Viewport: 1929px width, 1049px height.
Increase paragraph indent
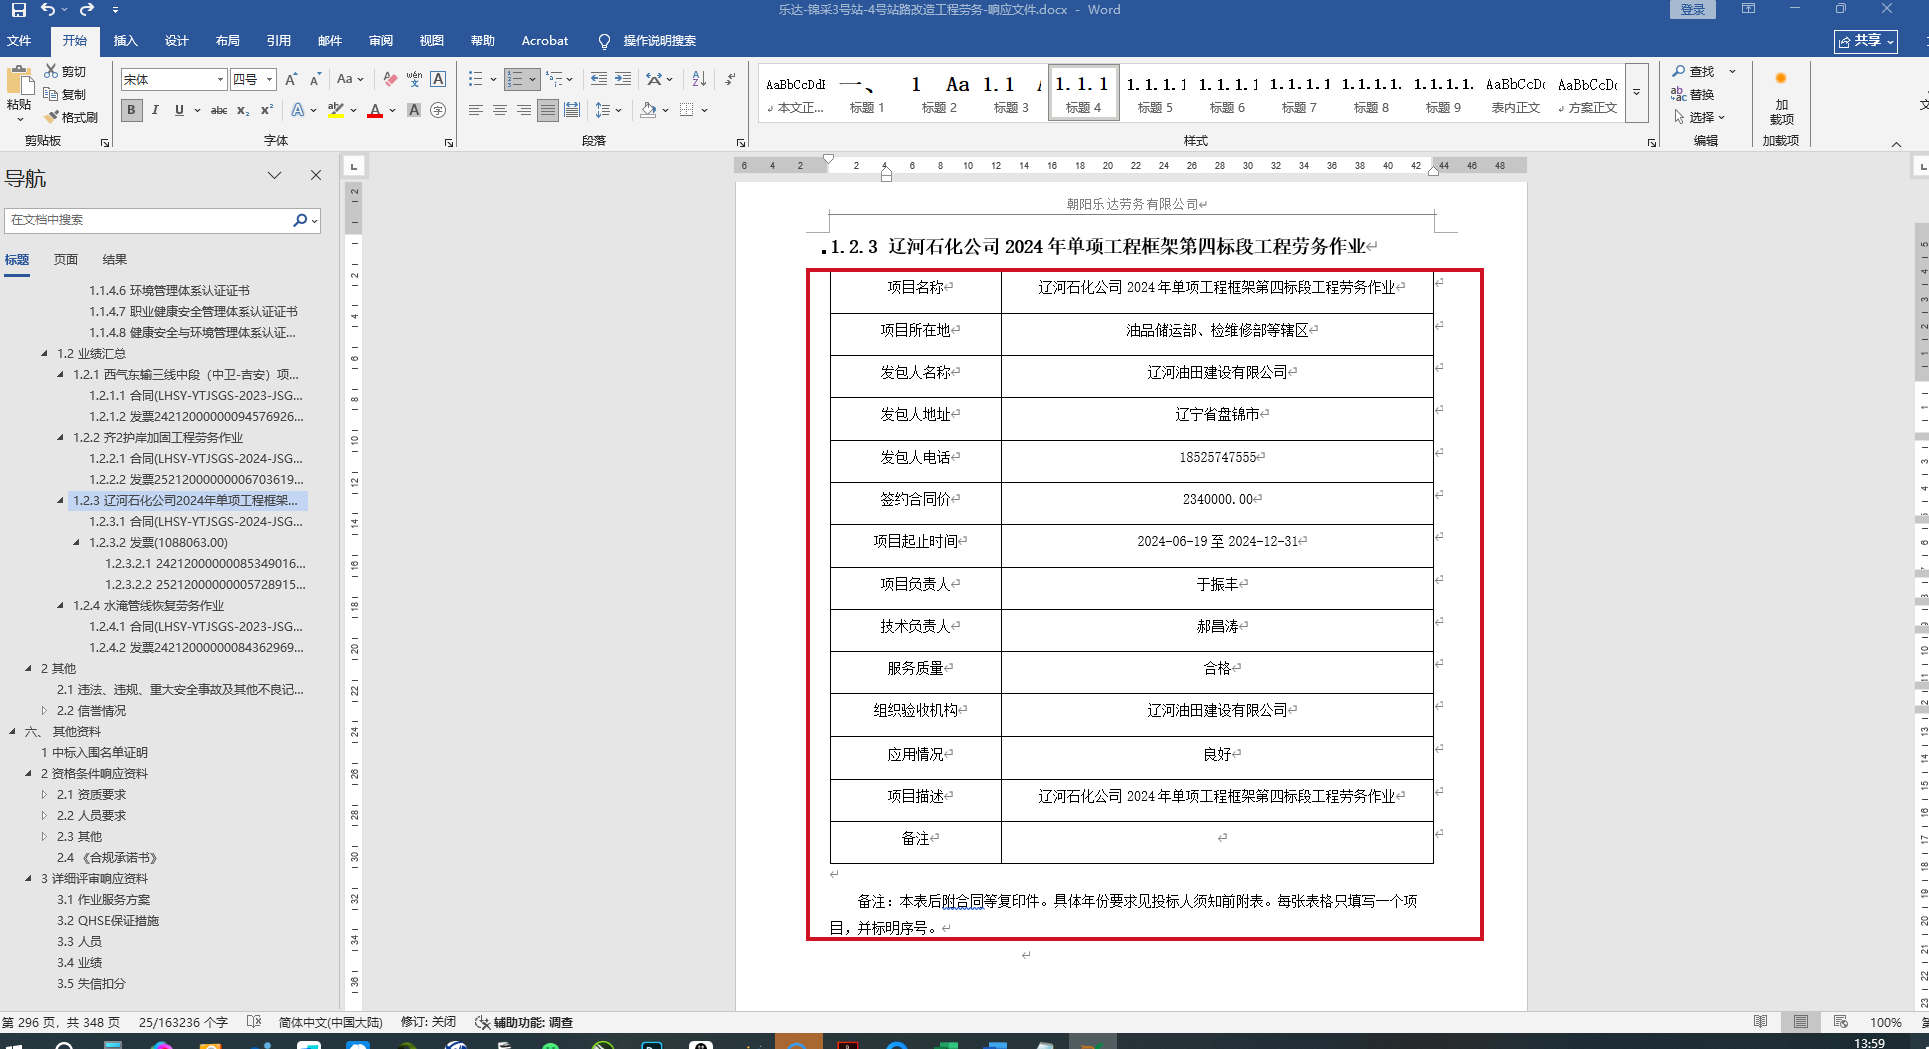click(x=623, y=79)
